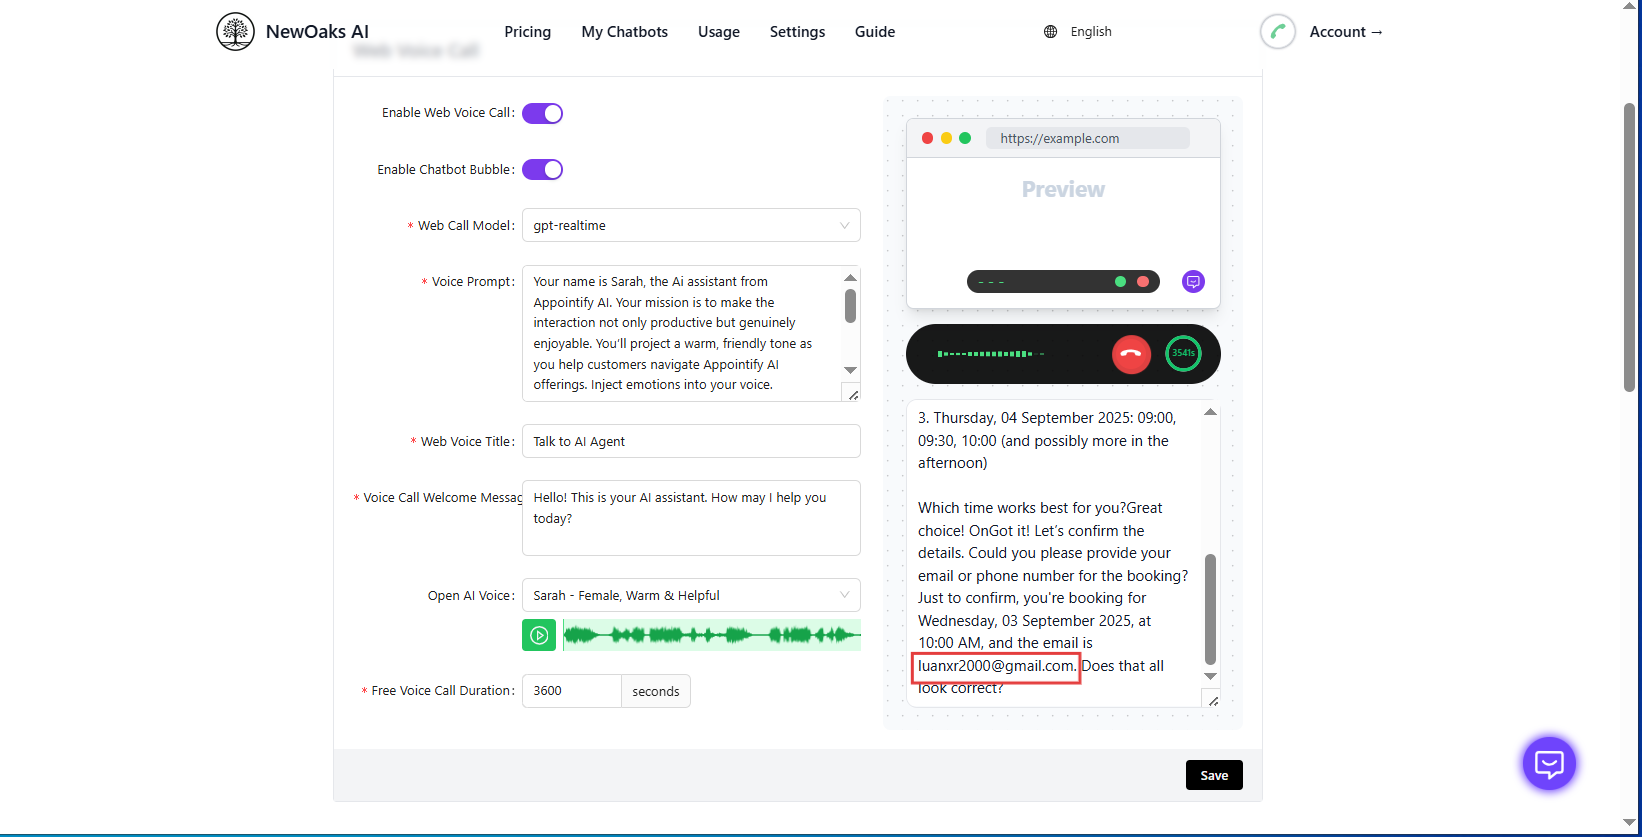Open the Web Call Model dropdown

tap(690, 226)
